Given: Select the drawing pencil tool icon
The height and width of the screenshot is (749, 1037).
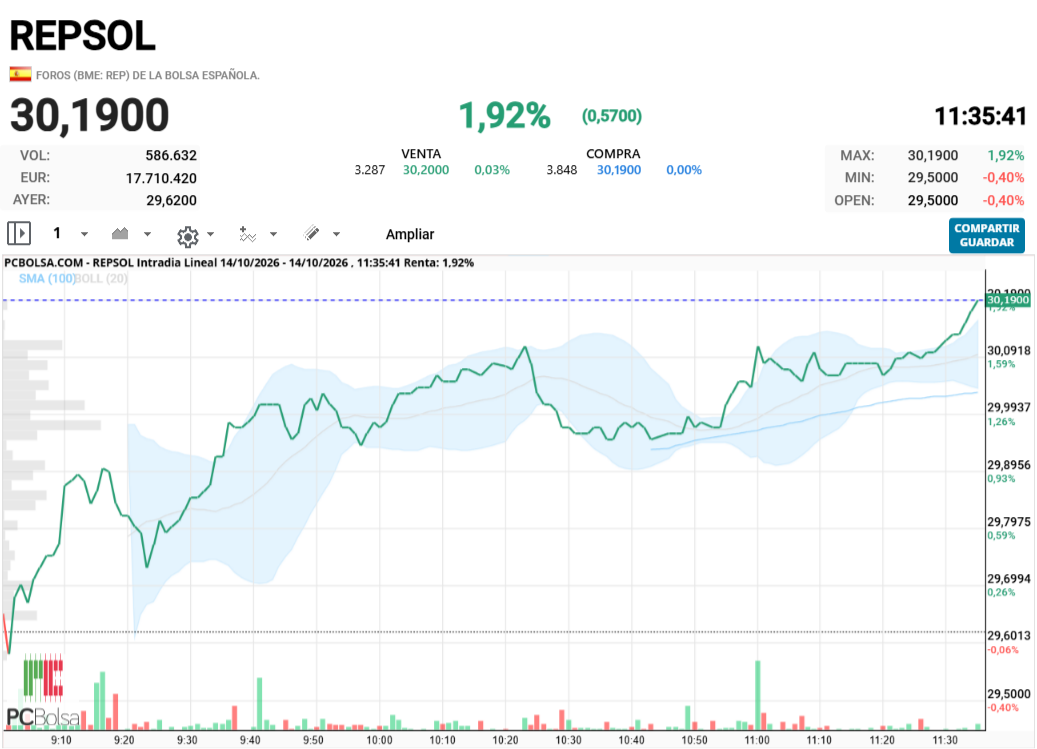Looking at the screenshot, I should [x=311, y=233].
